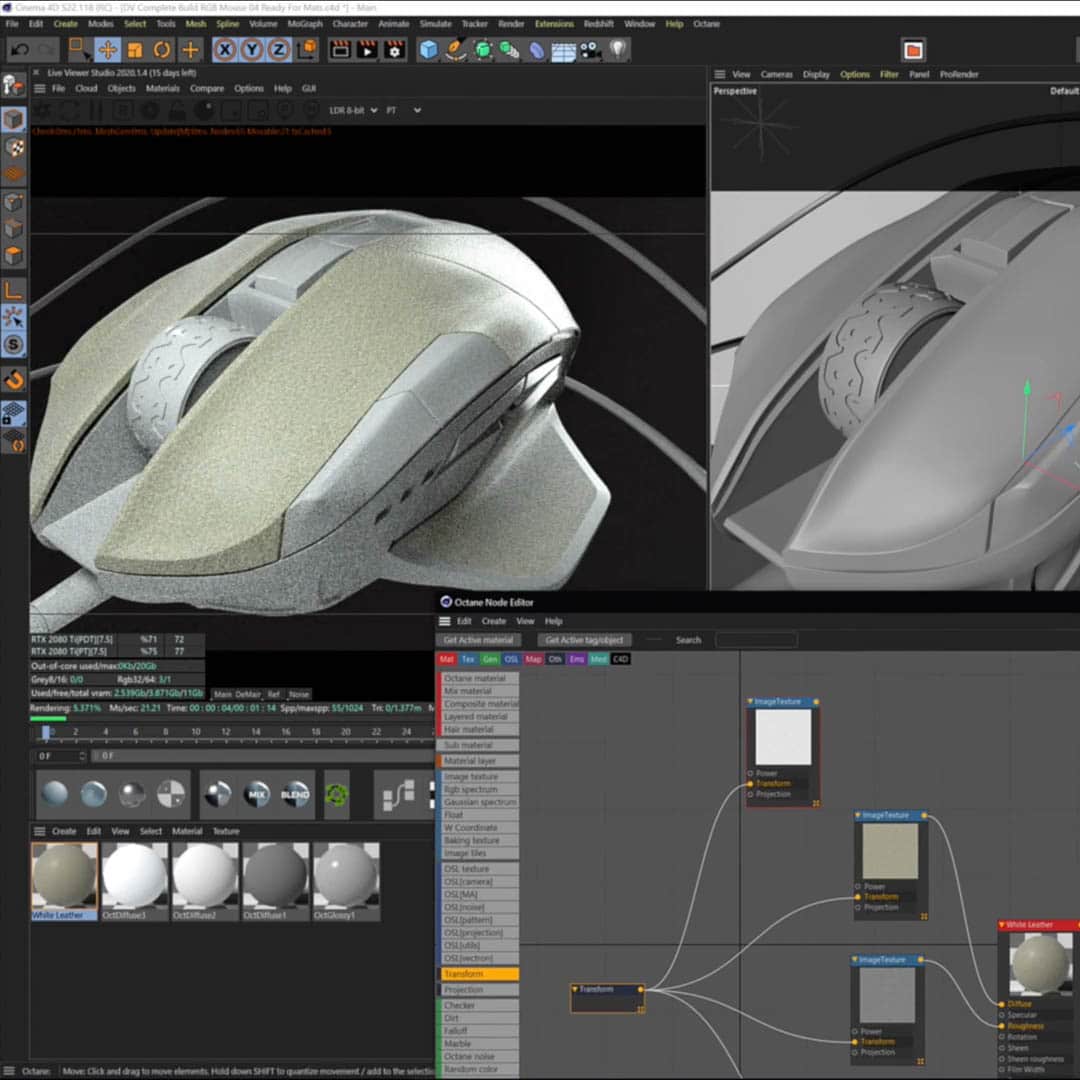
Task: Click the Octane Blend material sphere icon
Action: tap(295, 794)
